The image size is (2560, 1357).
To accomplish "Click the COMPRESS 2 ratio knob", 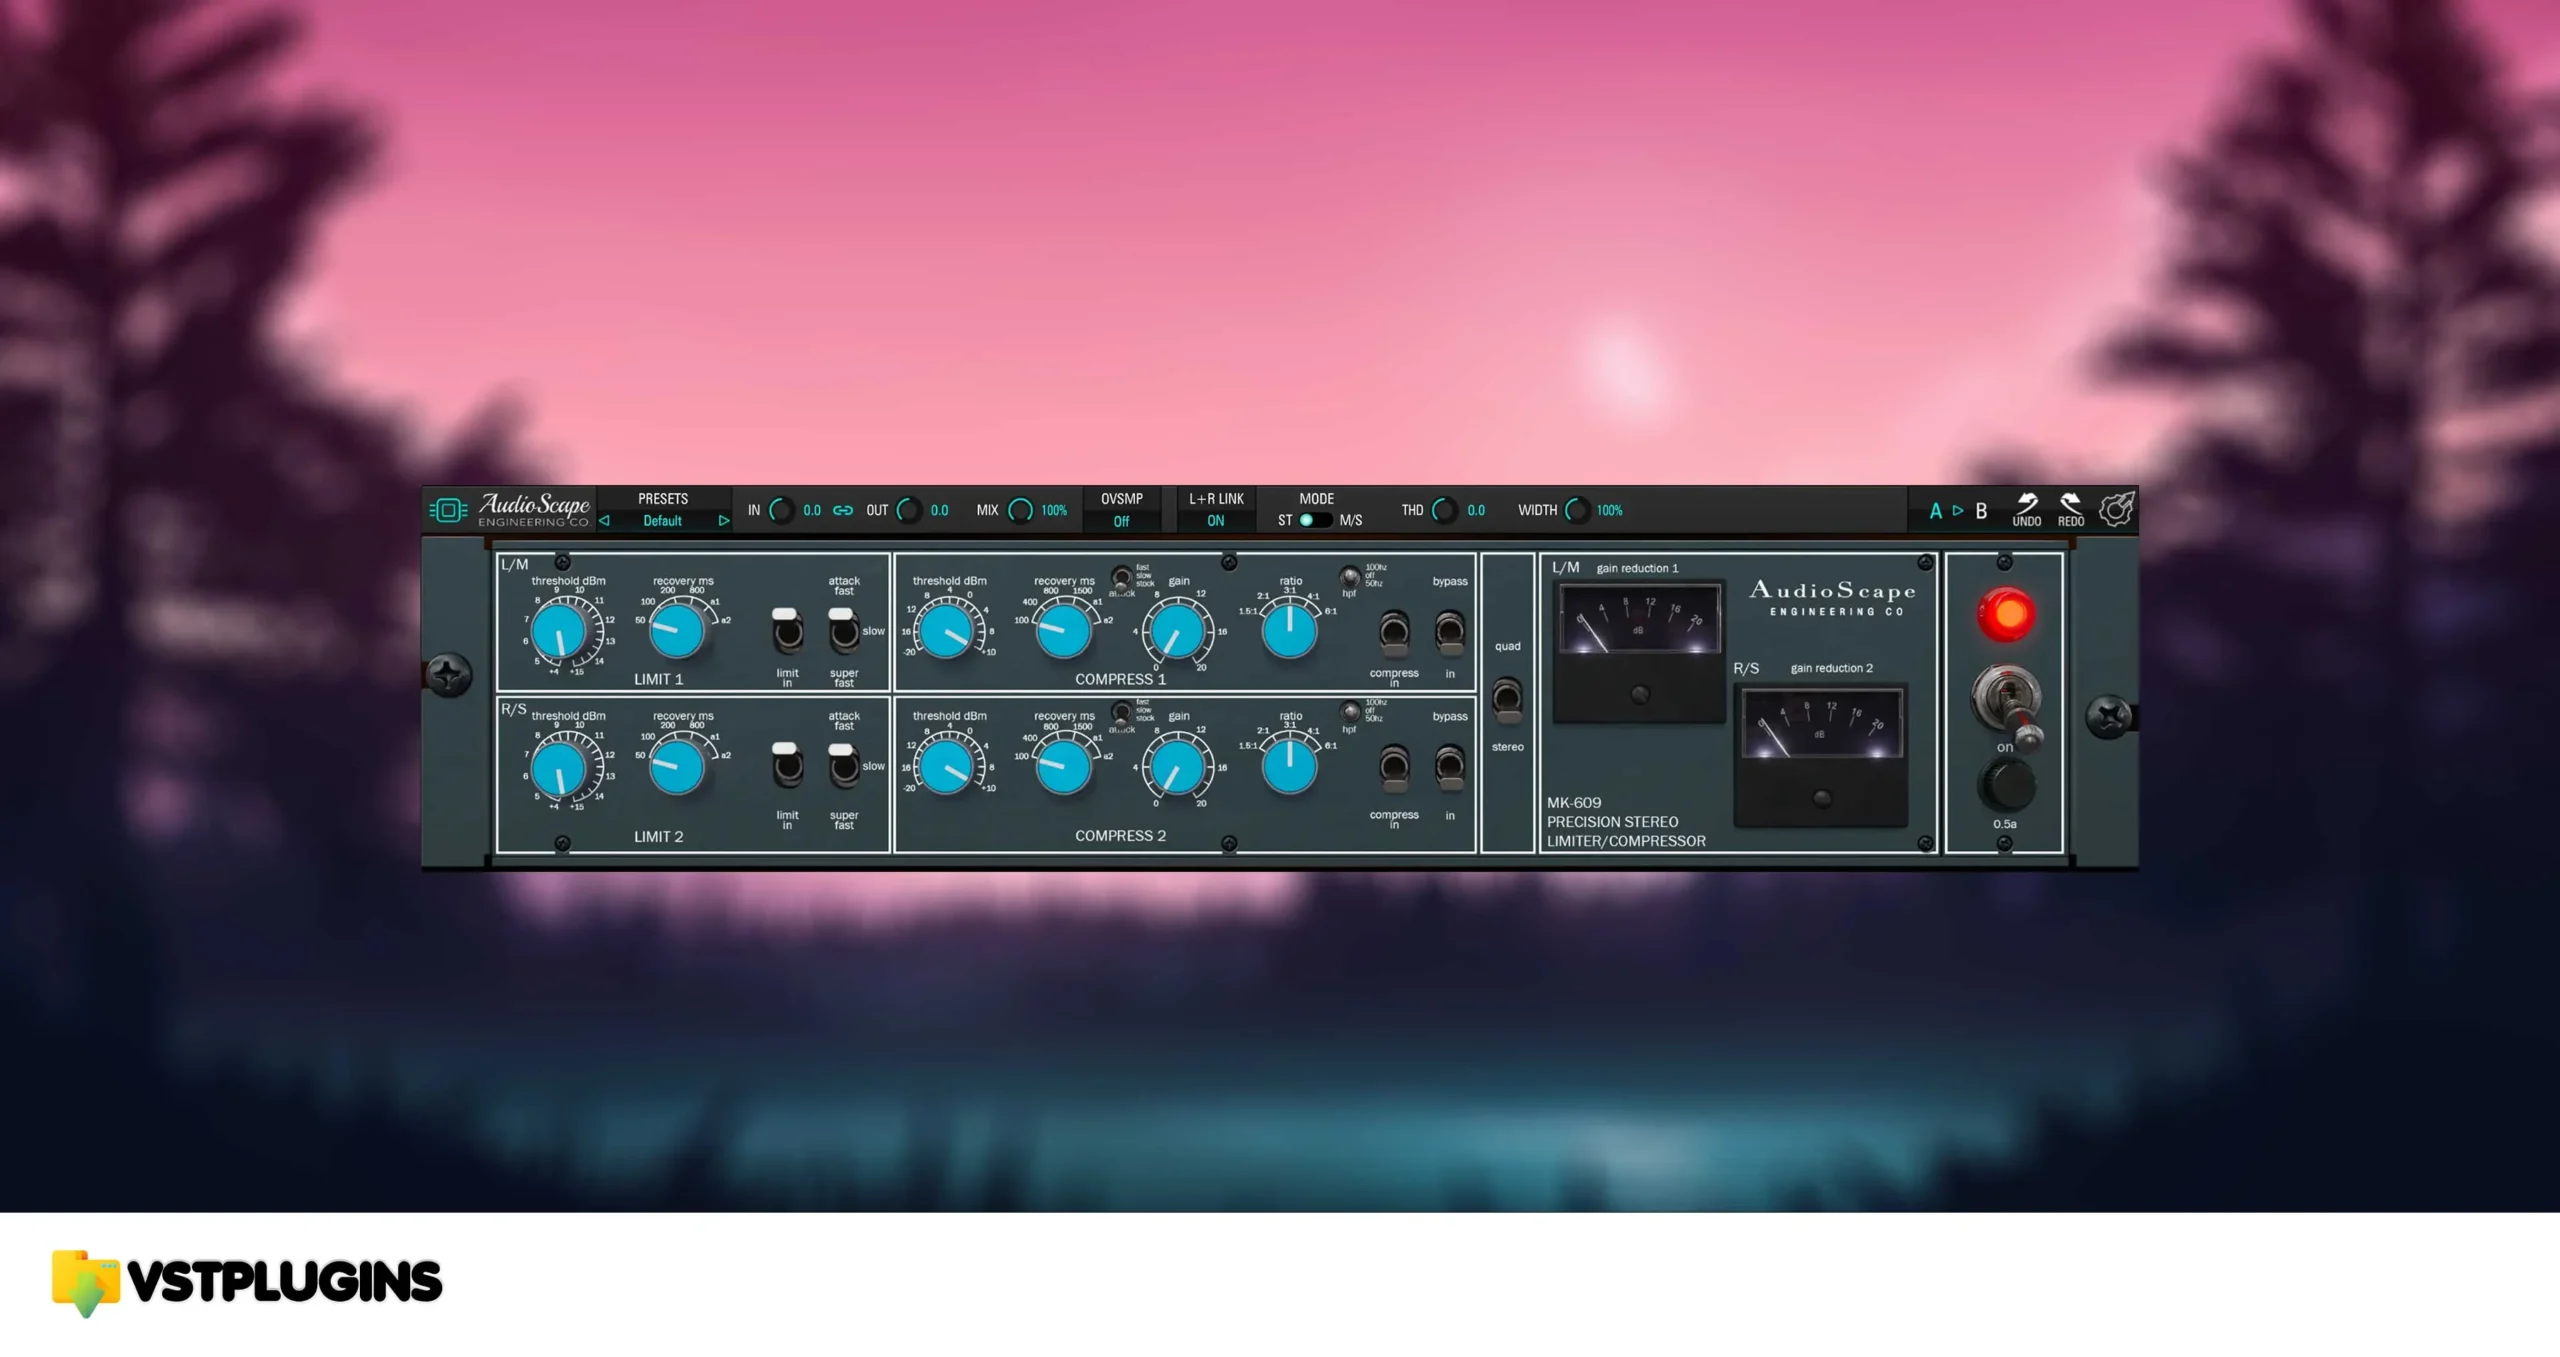I will (x=1289, y=767).
